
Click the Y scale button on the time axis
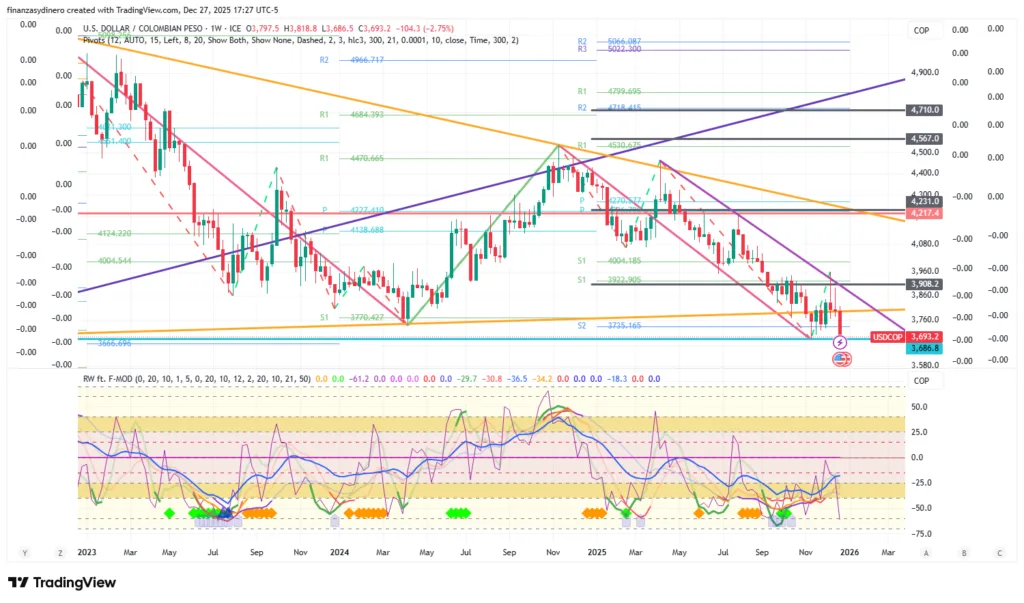(x=23, y=551)
